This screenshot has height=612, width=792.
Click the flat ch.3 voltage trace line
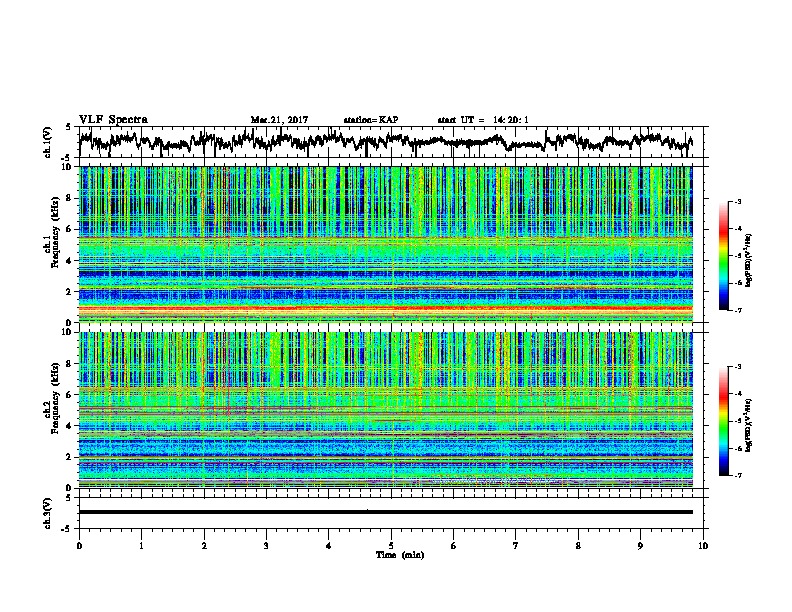click(385, 512)
